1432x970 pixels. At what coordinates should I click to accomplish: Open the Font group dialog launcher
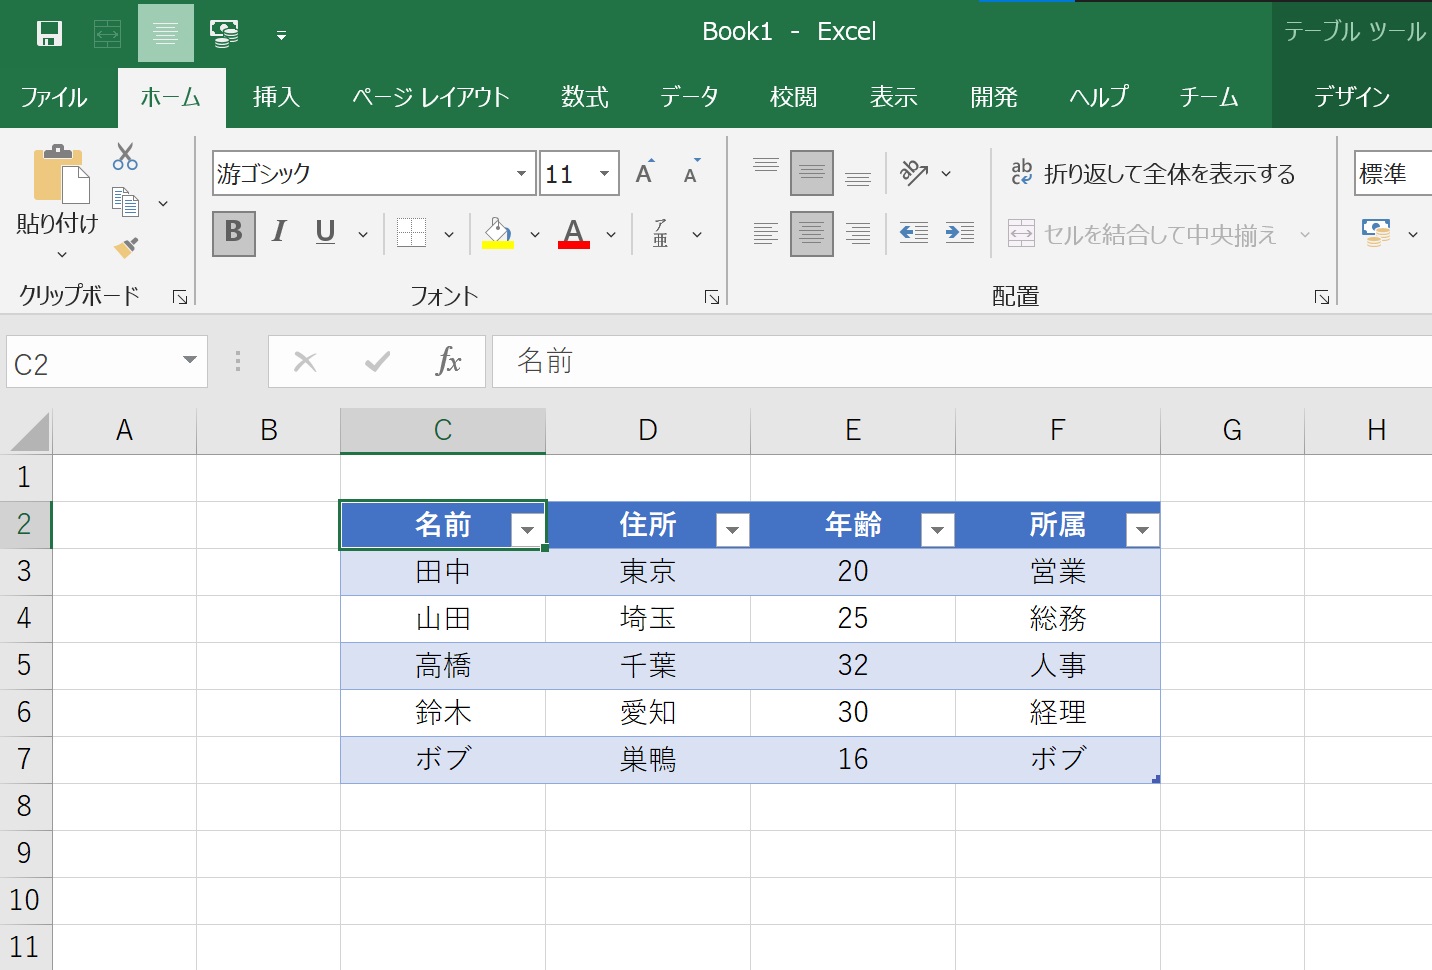(x=712, y=297)
